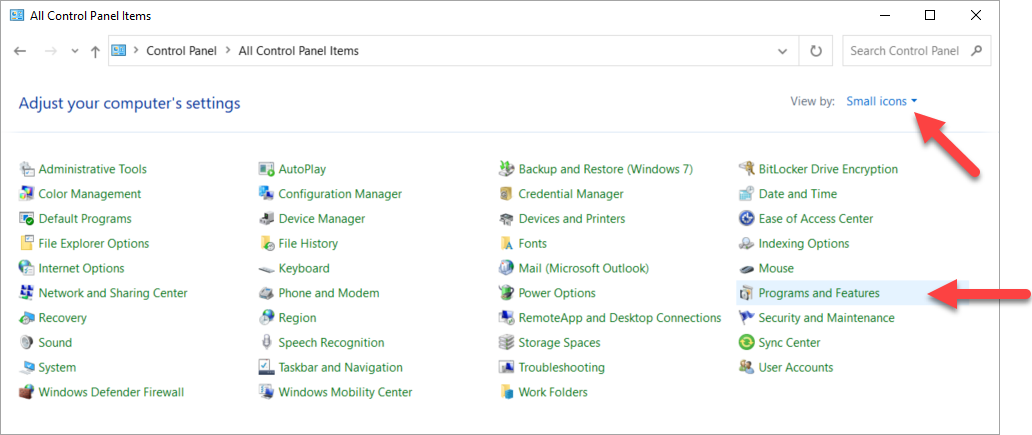Screen dimensions: 1032x435
Task: Navigate up one level with Up arrow
Action: [95, 51]
